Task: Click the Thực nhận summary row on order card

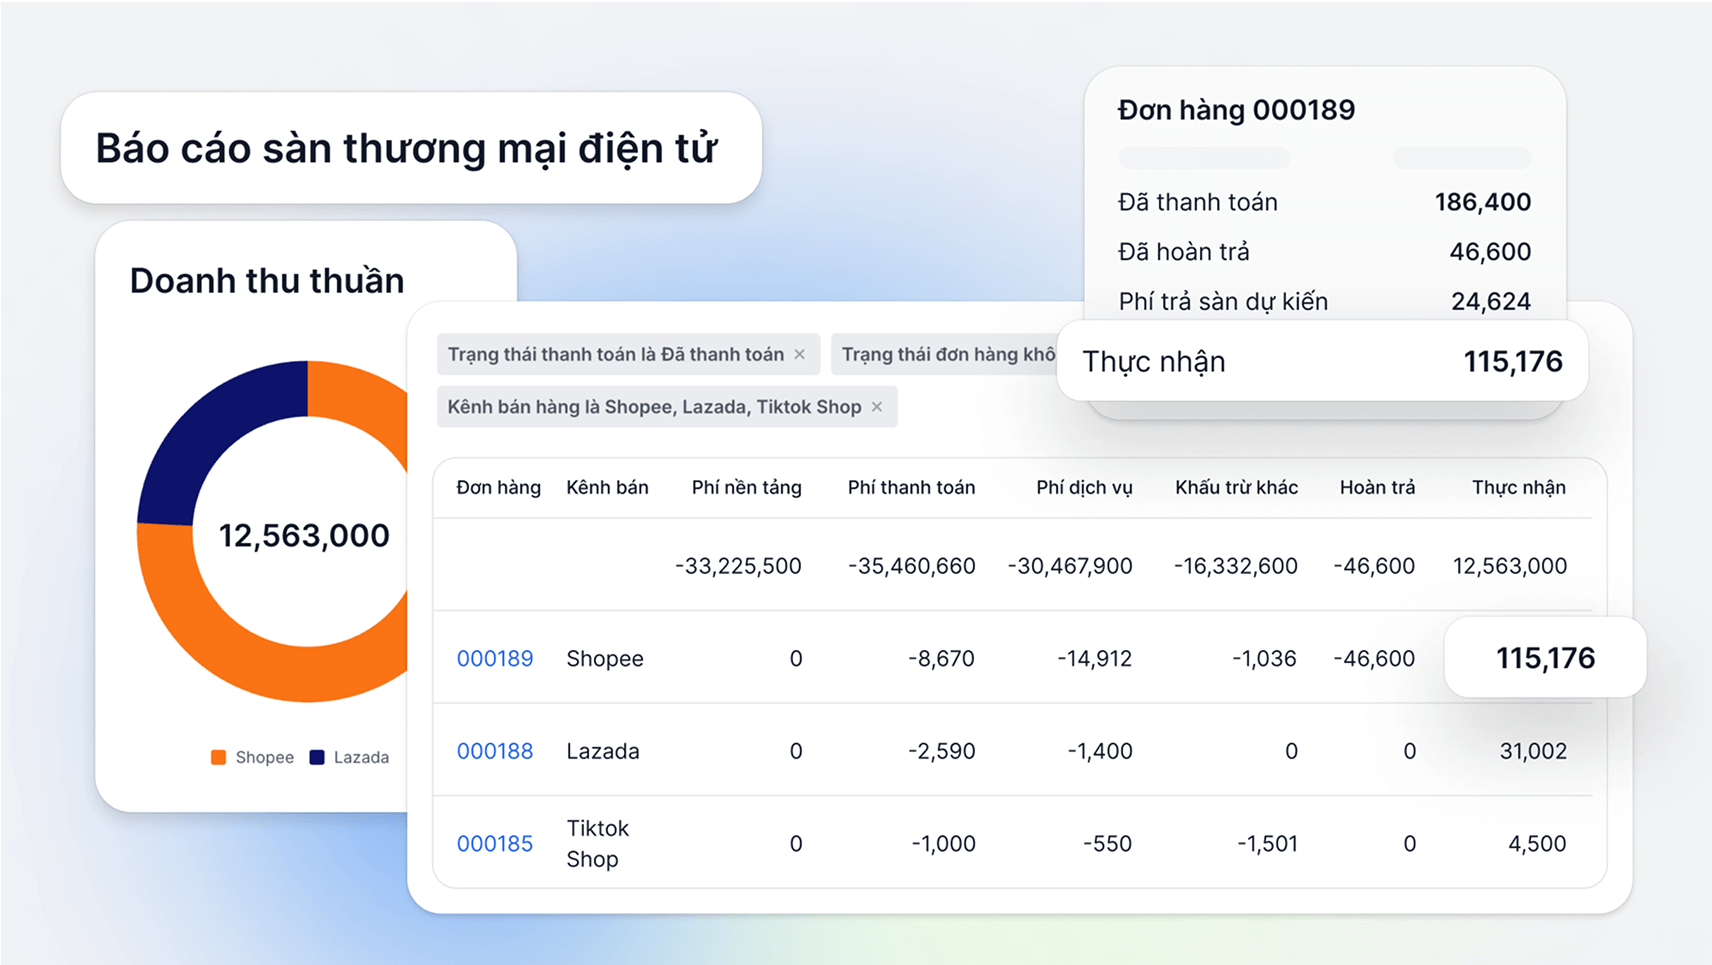Action: (1322, 361)
